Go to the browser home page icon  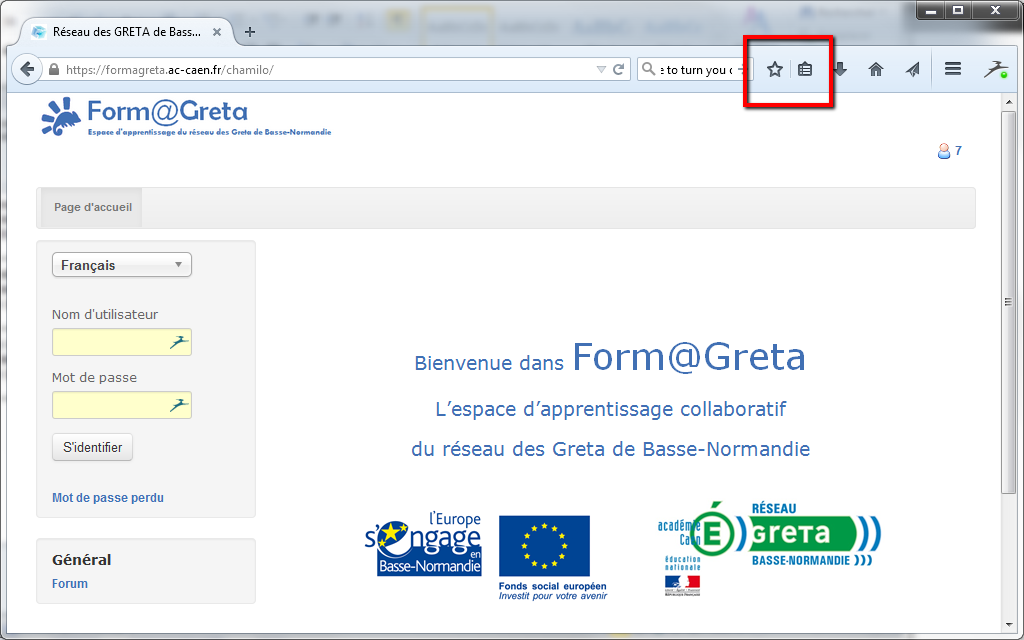point(876,69)
